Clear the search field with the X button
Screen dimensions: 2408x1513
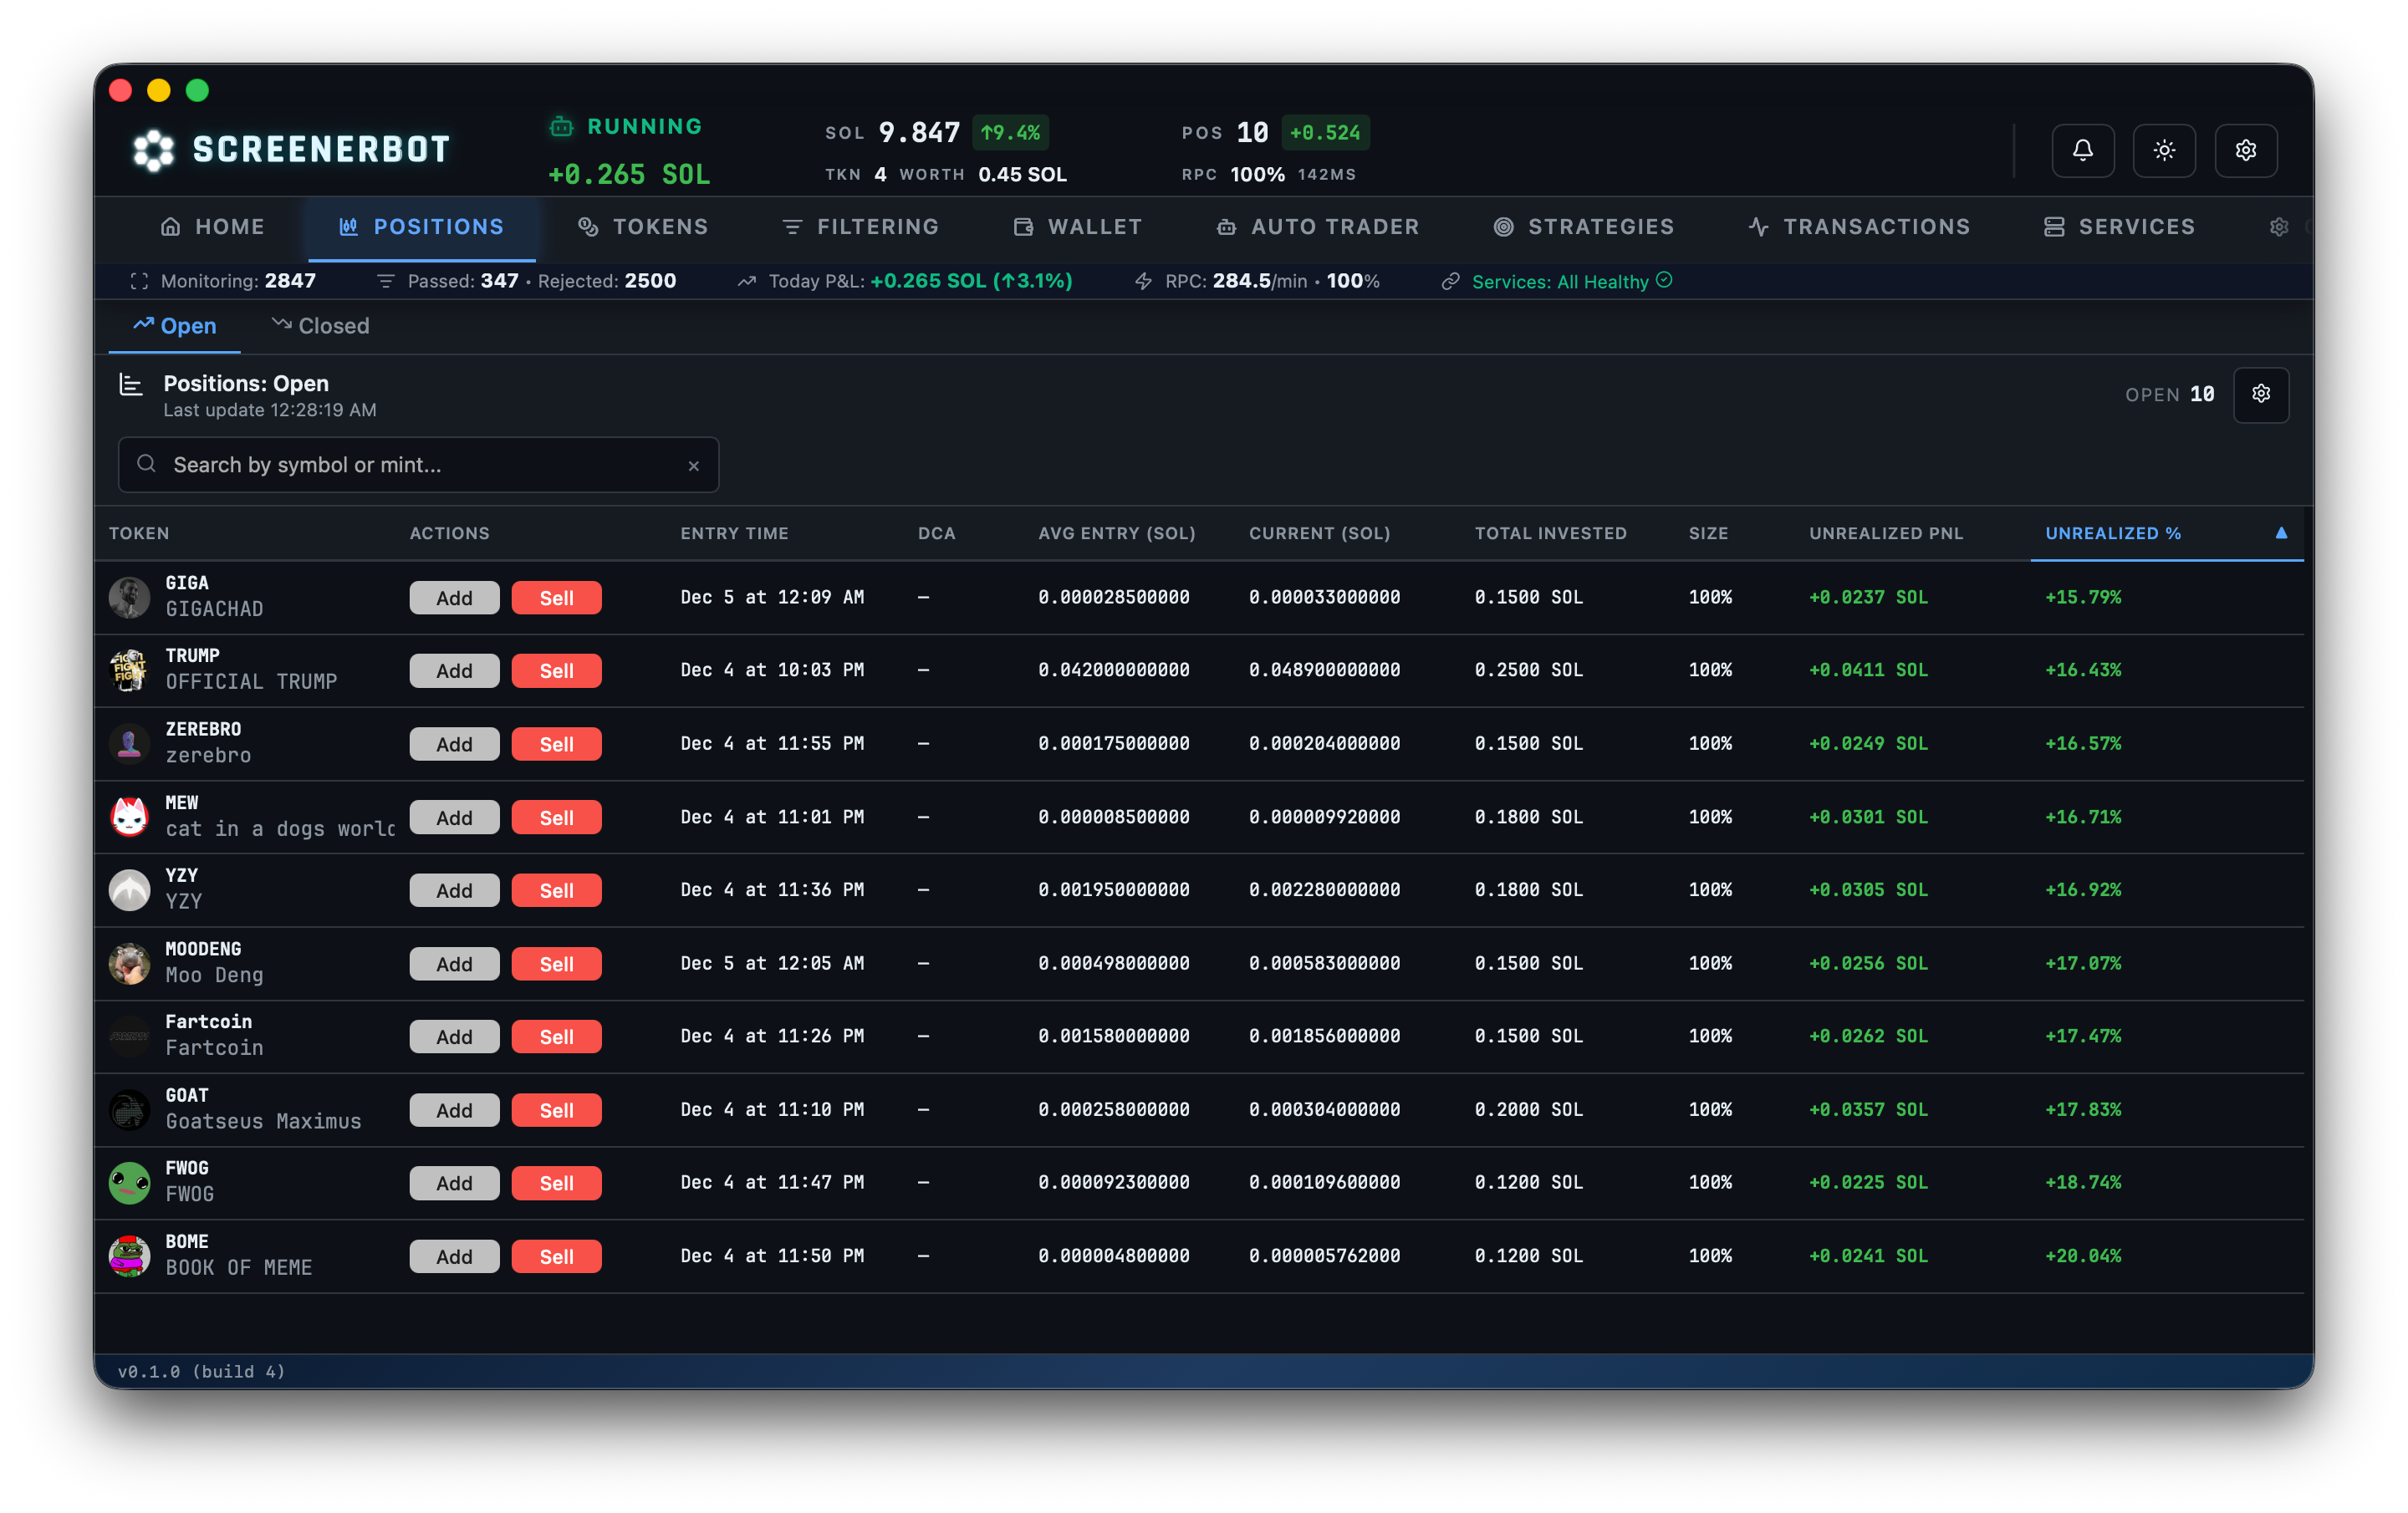694,465
